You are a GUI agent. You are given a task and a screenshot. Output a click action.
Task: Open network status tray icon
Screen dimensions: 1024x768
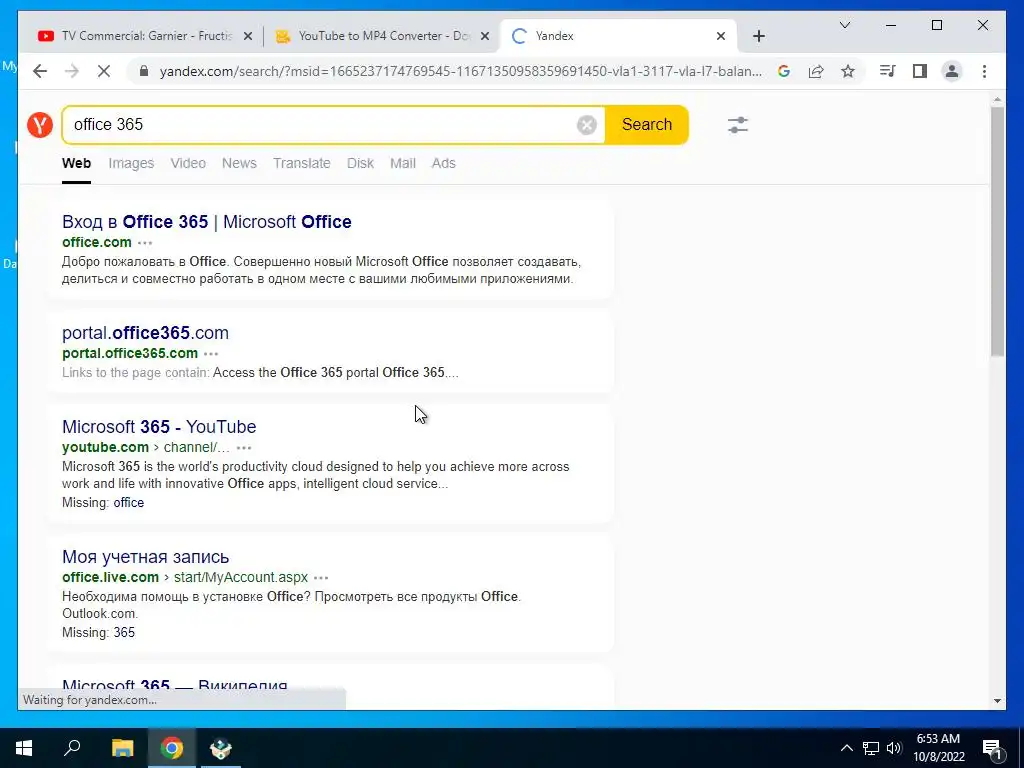871,748
